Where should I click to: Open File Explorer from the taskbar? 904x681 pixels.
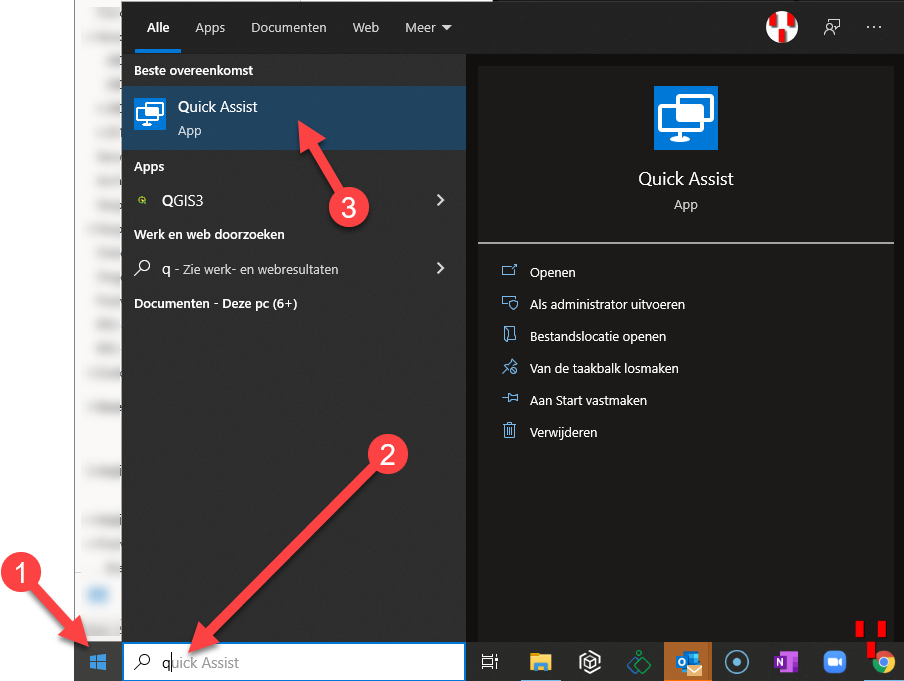(x=540, y=662)
